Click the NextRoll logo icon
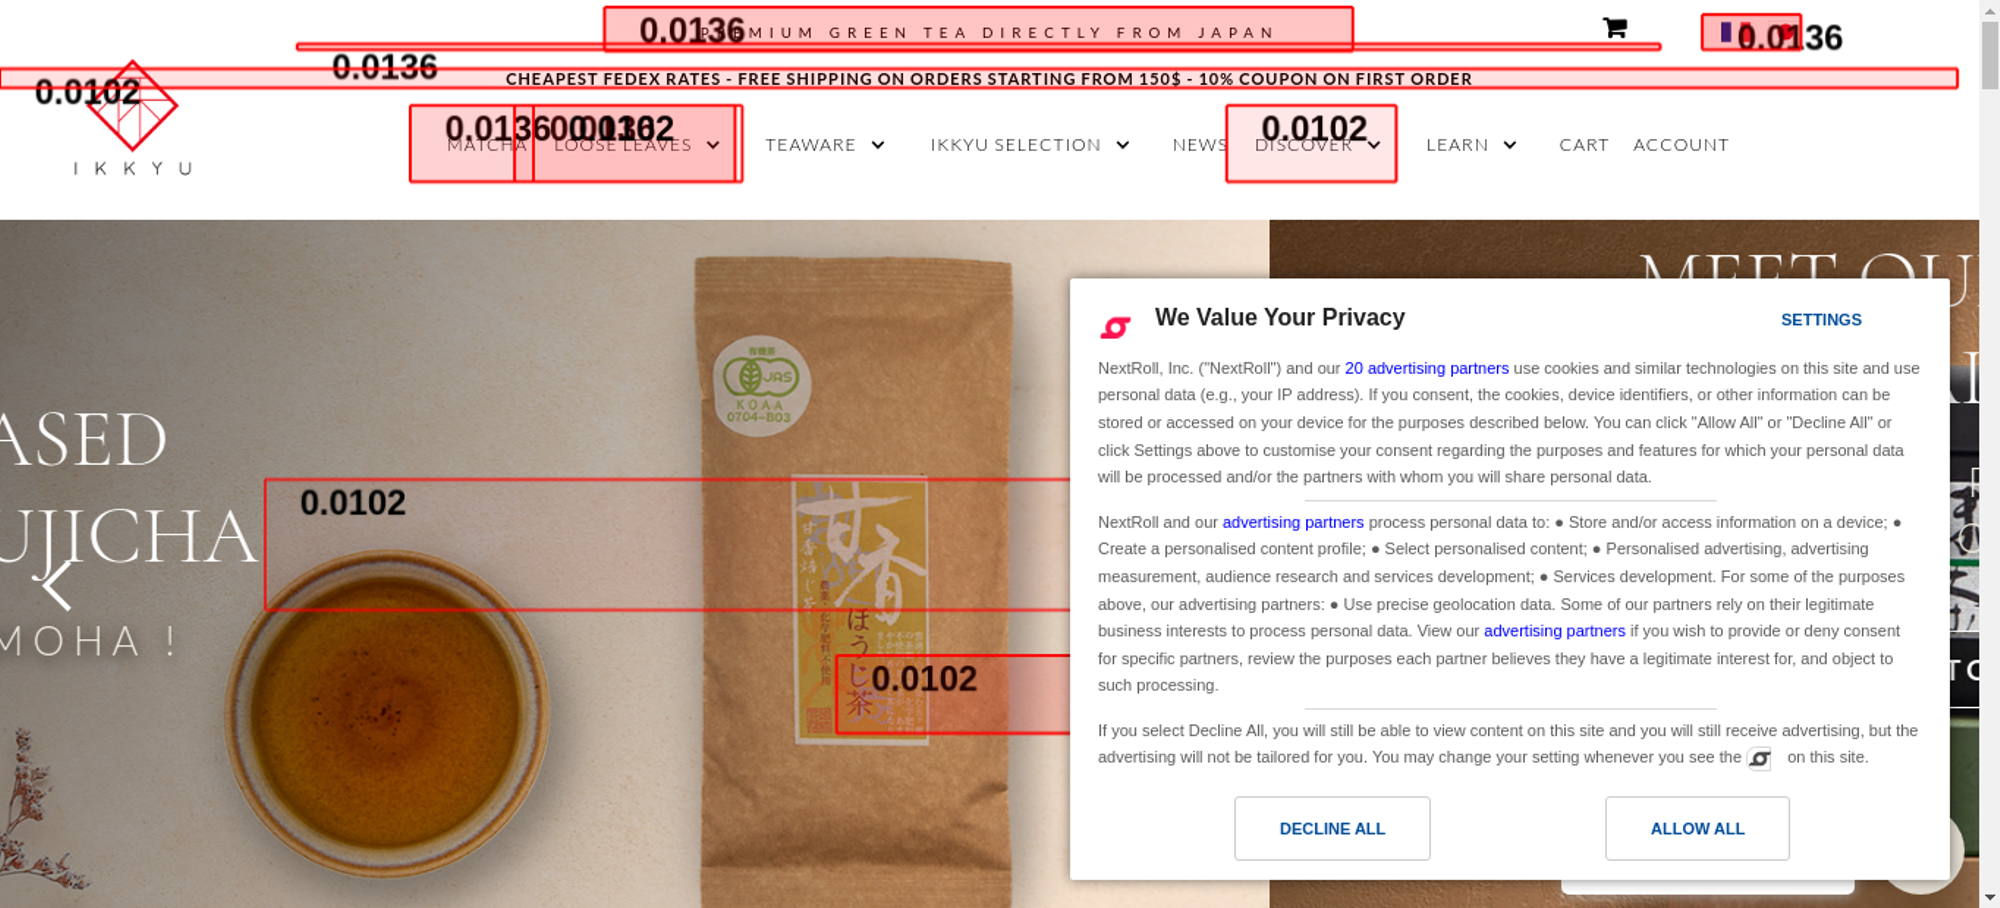This screenshot has width=2000, height=908. point(1115,326)
